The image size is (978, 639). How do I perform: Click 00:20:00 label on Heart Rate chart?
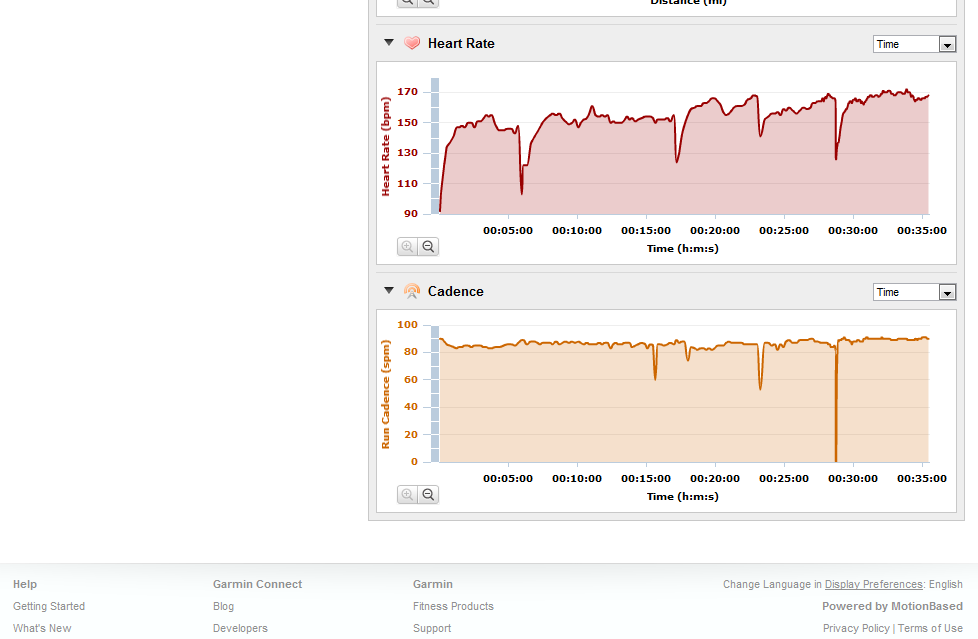click(715, 230)
